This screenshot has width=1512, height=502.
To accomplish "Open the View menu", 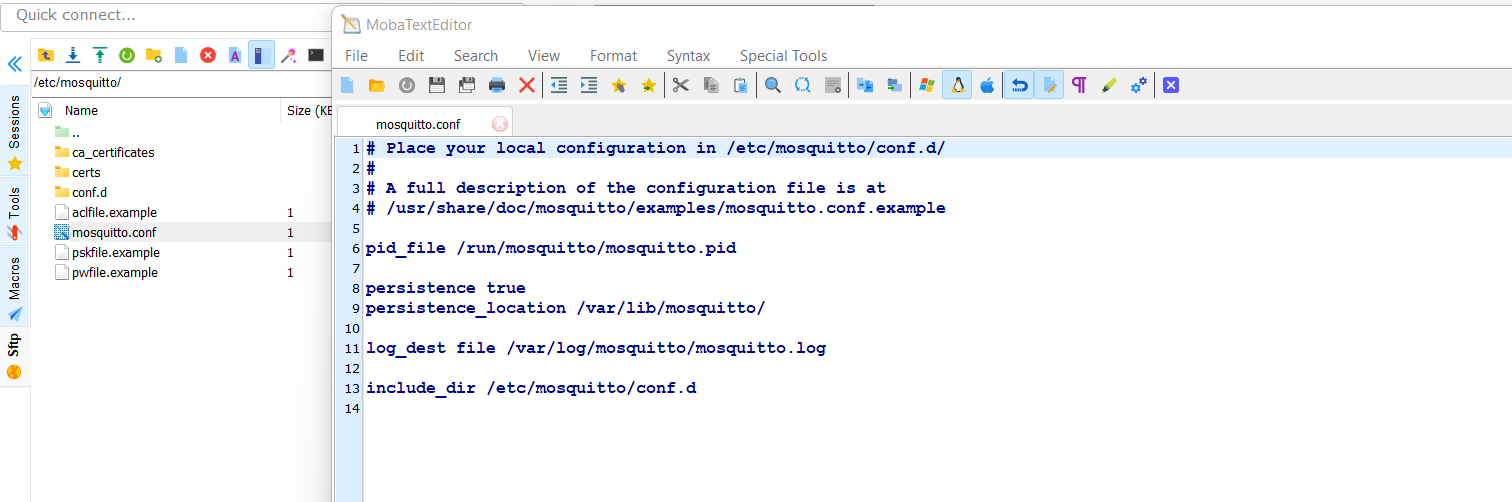I will tap(544, 56).
